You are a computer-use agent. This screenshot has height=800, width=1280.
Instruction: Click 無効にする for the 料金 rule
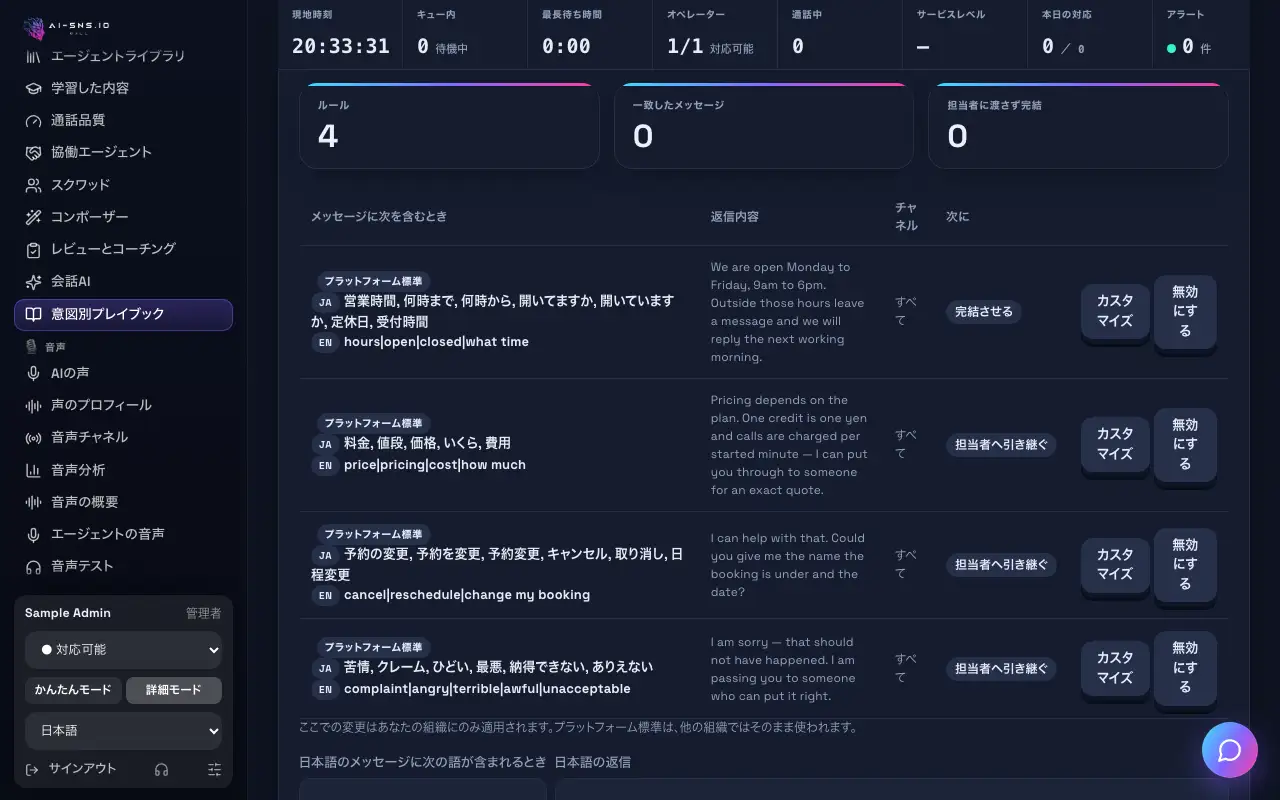(1185, 444)
